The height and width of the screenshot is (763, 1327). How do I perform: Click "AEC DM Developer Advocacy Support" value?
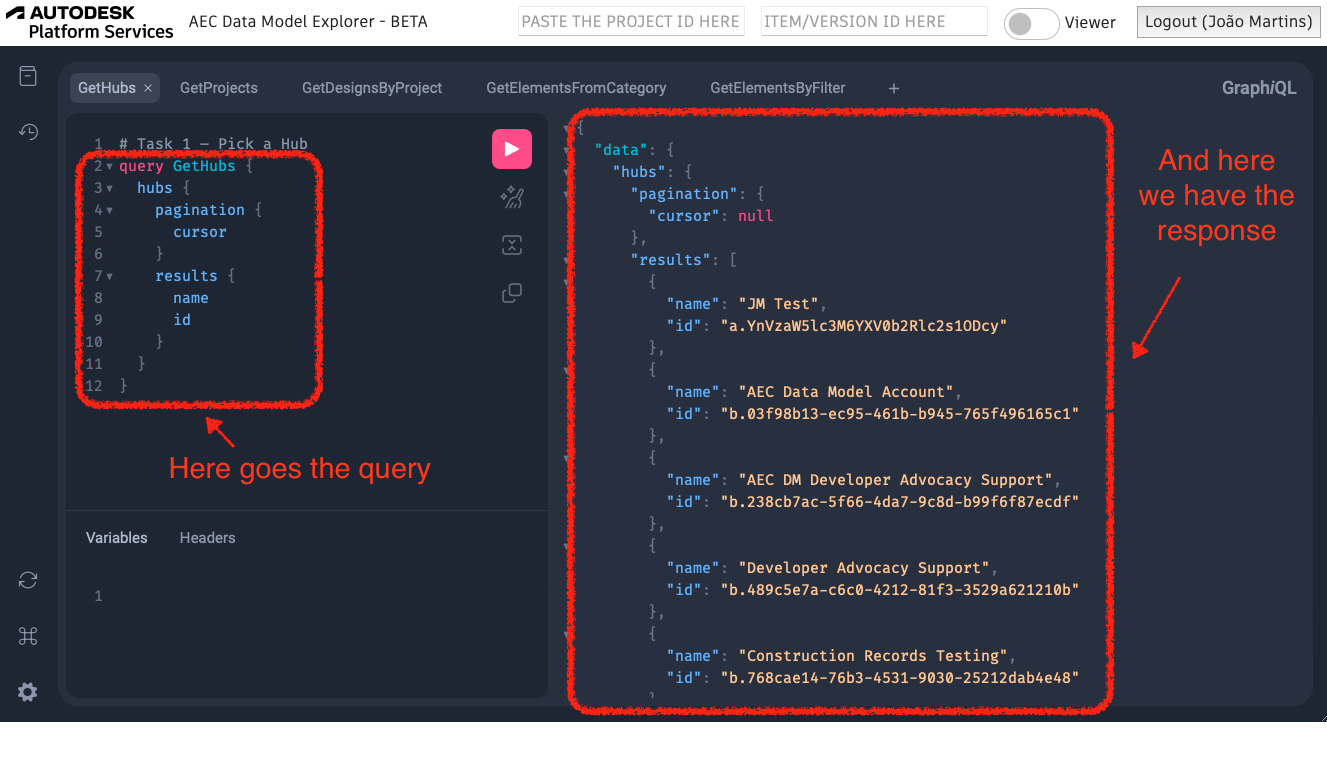(895, 480)
